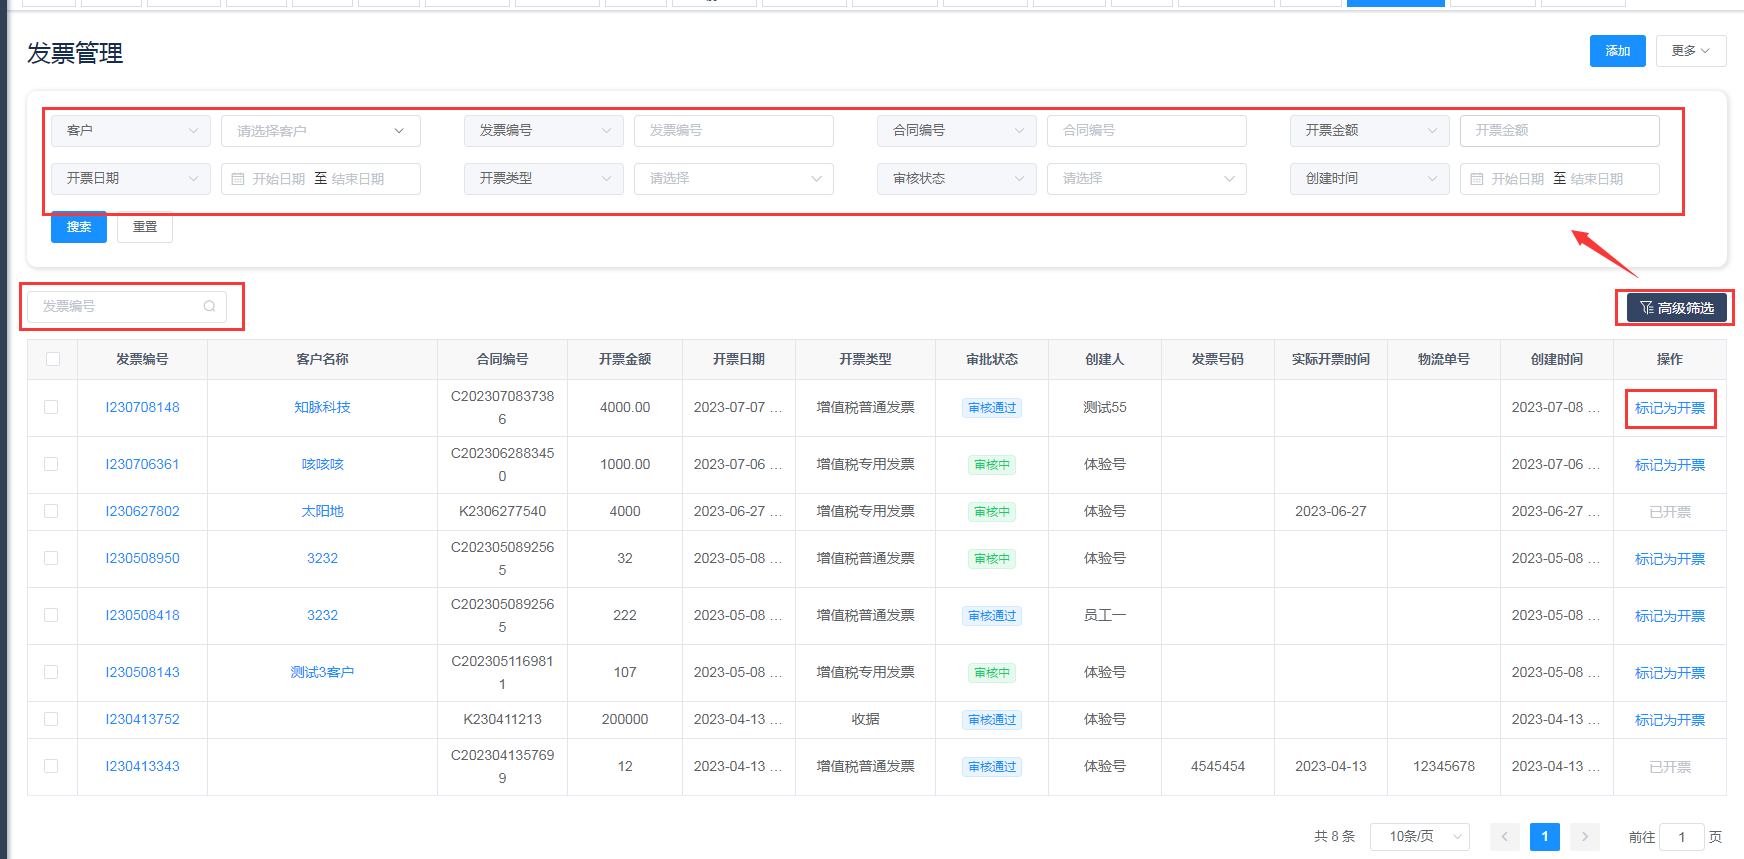The width and height of the screenshot is (1744, 859).
Task: Click the 搜索 button
Action: coord(79,227)
